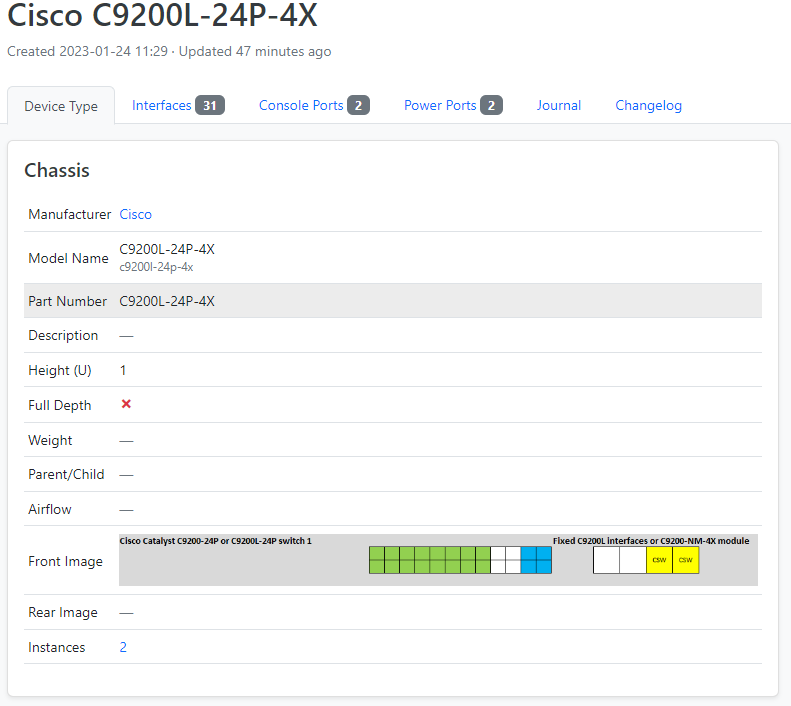Click the Parent/Child label

[x=66, y=475]
